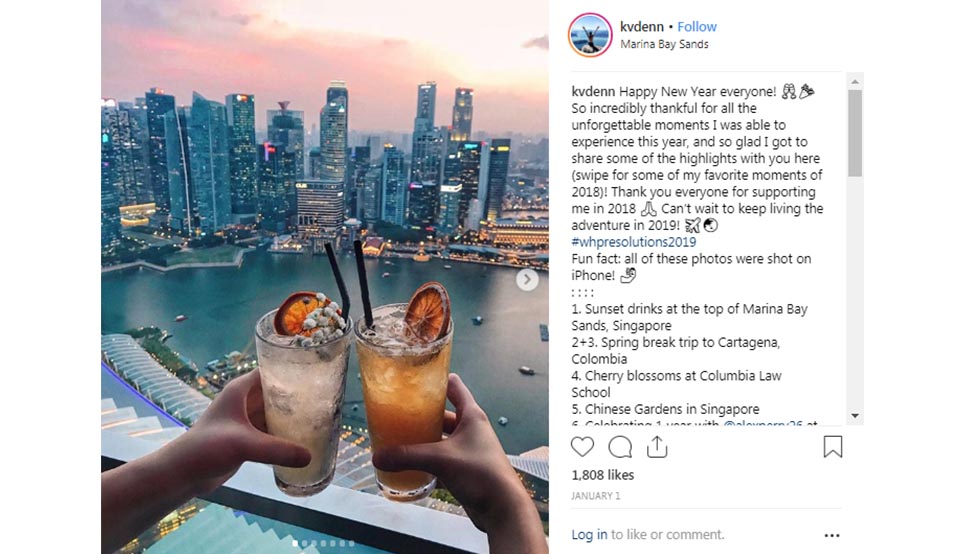Open the three-dot more options menu

point(832,536)
